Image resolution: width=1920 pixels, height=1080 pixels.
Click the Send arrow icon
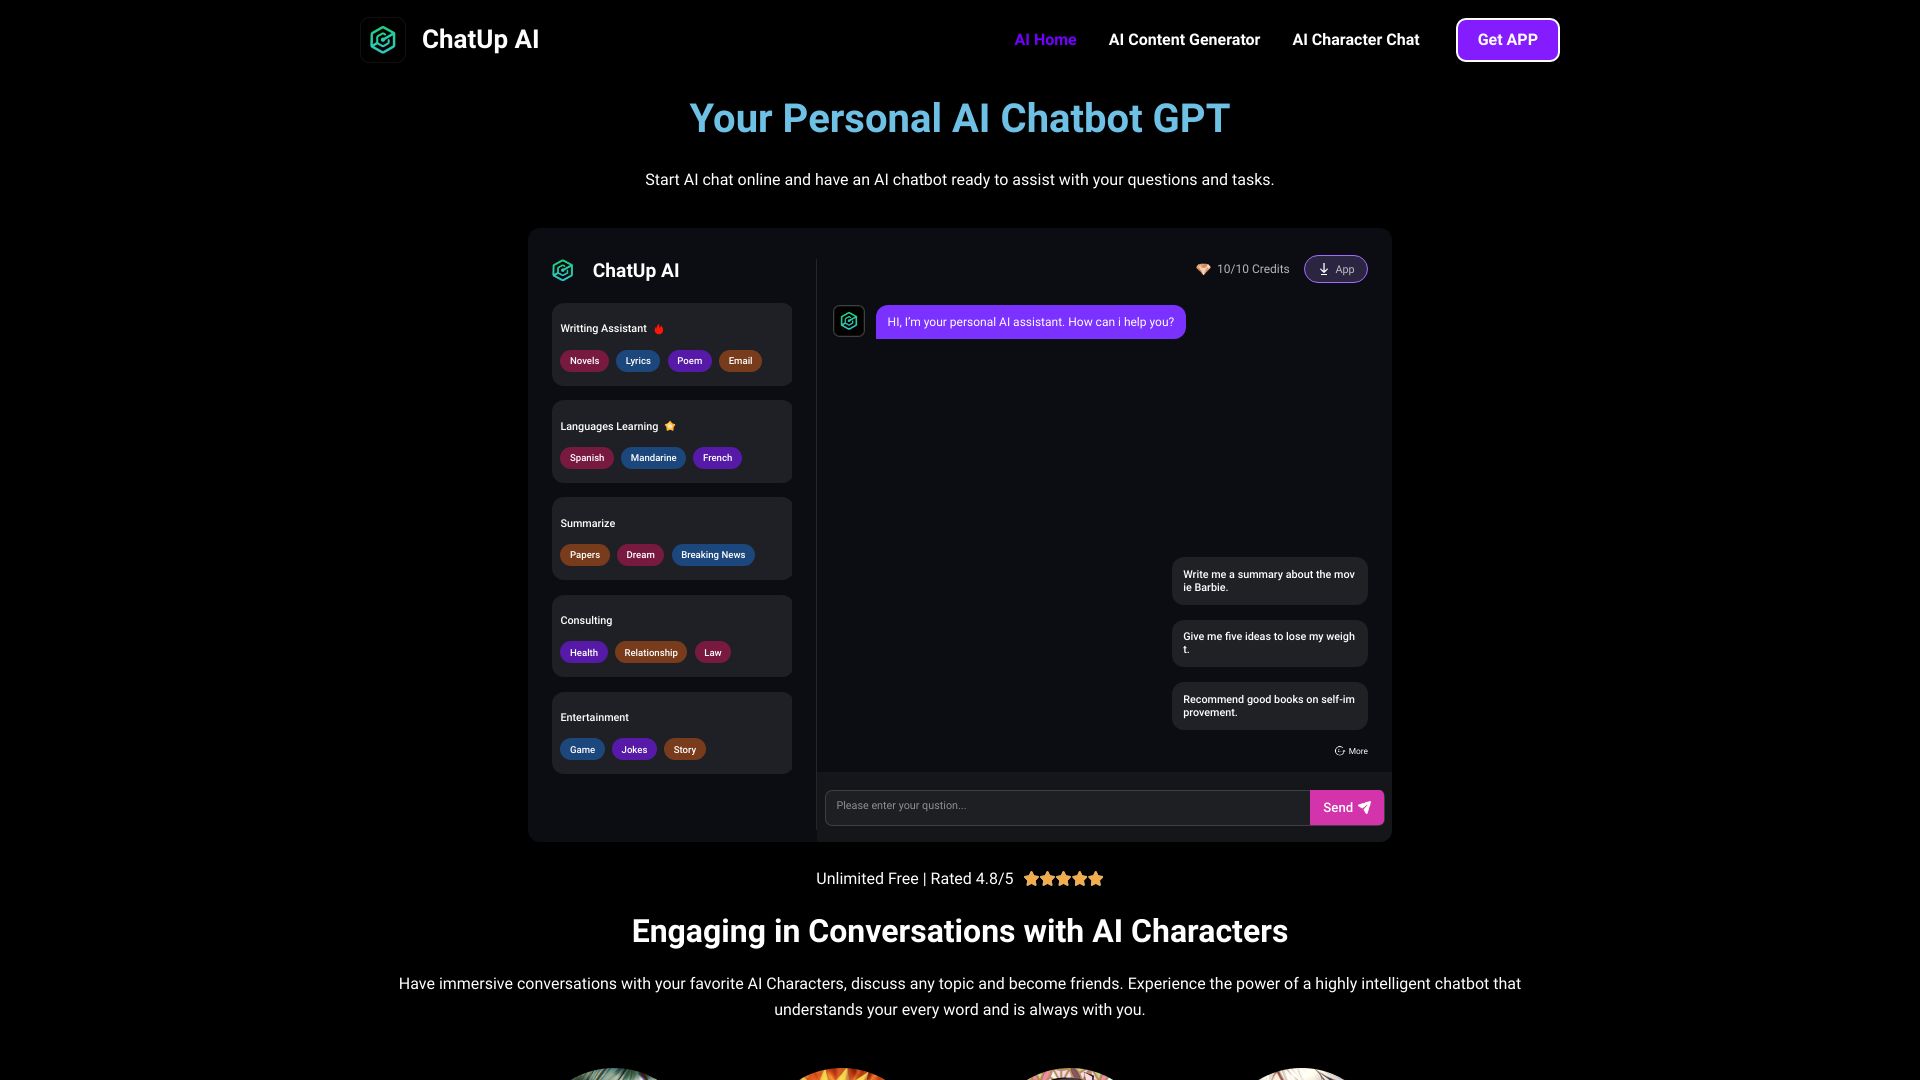(1365, 807)
